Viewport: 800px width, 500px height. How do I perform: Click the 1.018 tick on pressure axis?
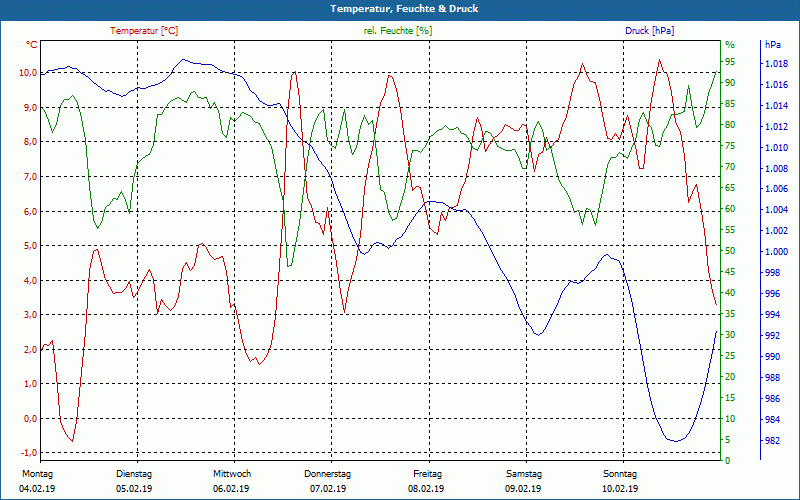[777, 64]
